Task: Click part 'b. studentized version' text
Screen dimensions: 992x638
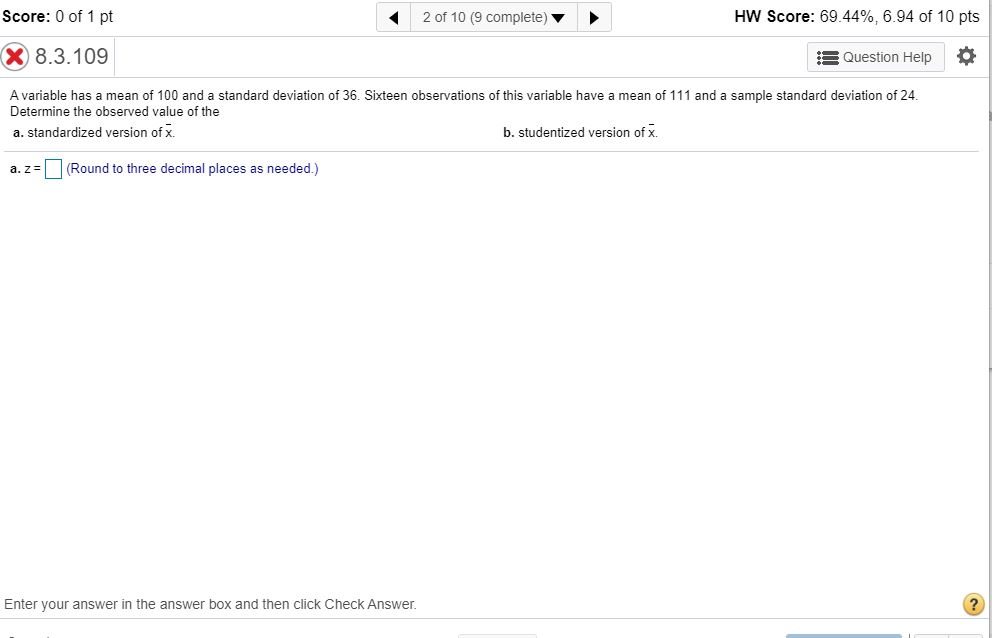Action: point(581,132)
